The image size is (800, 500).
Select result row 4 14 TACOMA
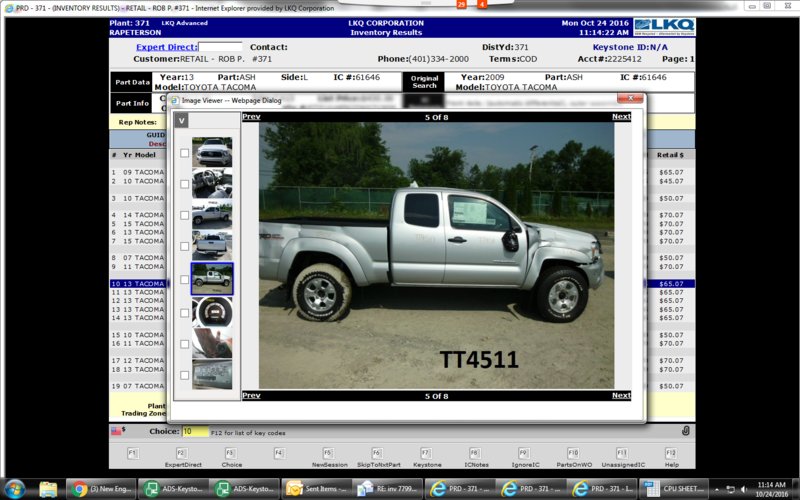[x=138, y=215]
